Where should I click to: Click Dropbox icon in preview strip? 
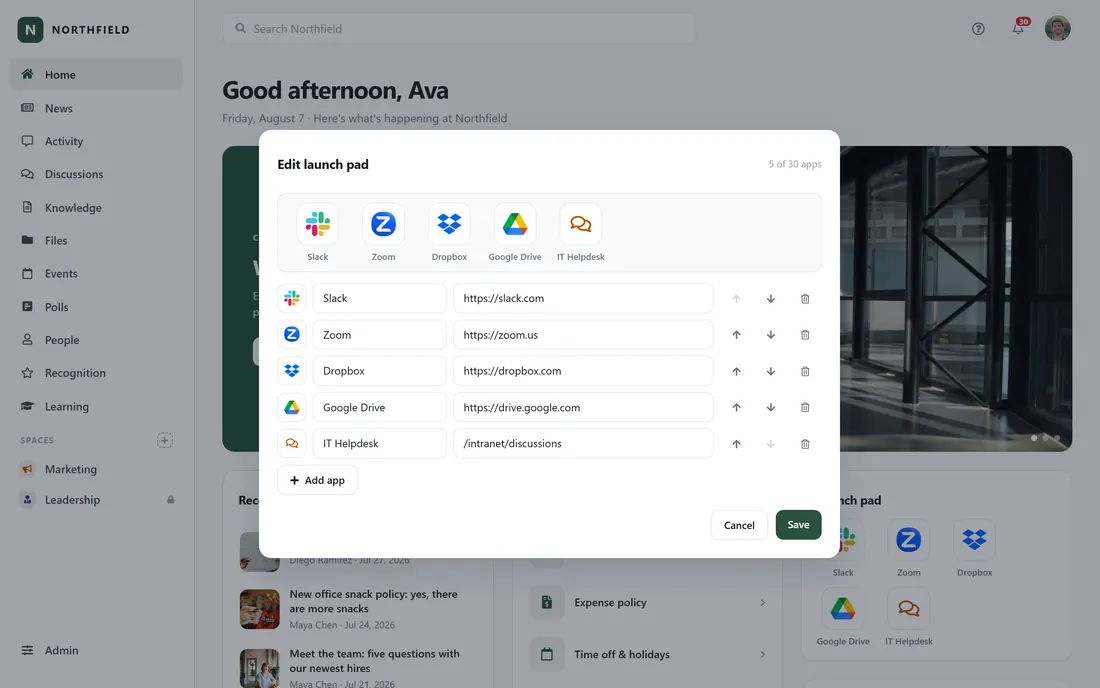click(x=449, y=224)
